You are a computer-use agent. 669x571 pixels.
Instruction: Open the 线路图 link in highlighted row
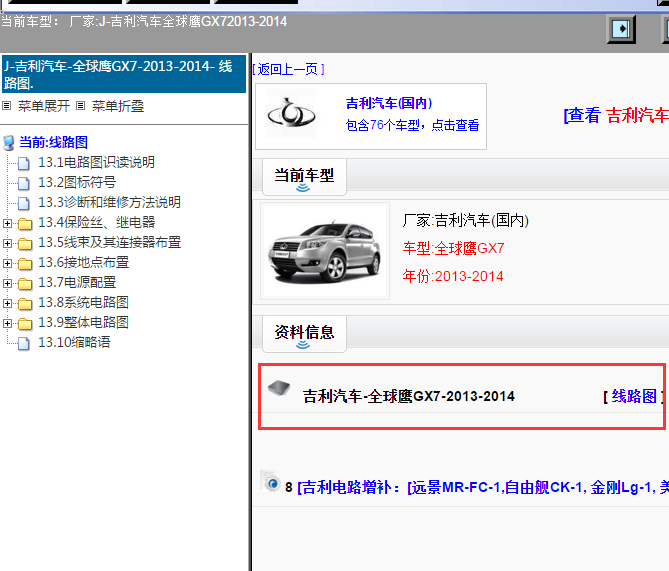coord(634,396)
